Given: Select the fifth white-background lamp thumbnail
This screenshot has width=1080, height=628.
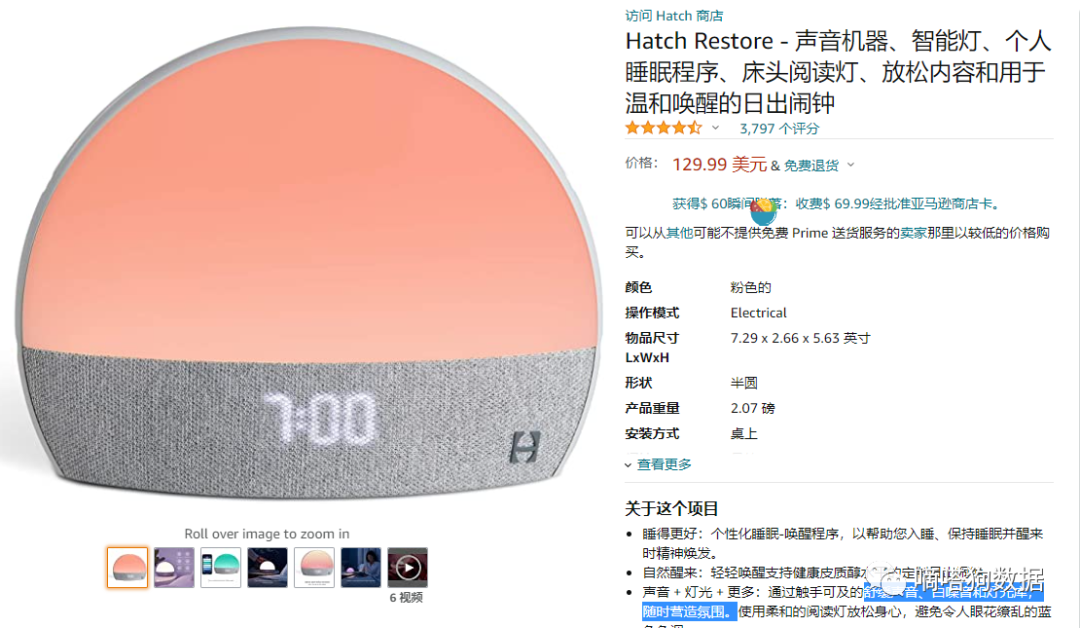Looking at the screenshot, I should [314, 567].
